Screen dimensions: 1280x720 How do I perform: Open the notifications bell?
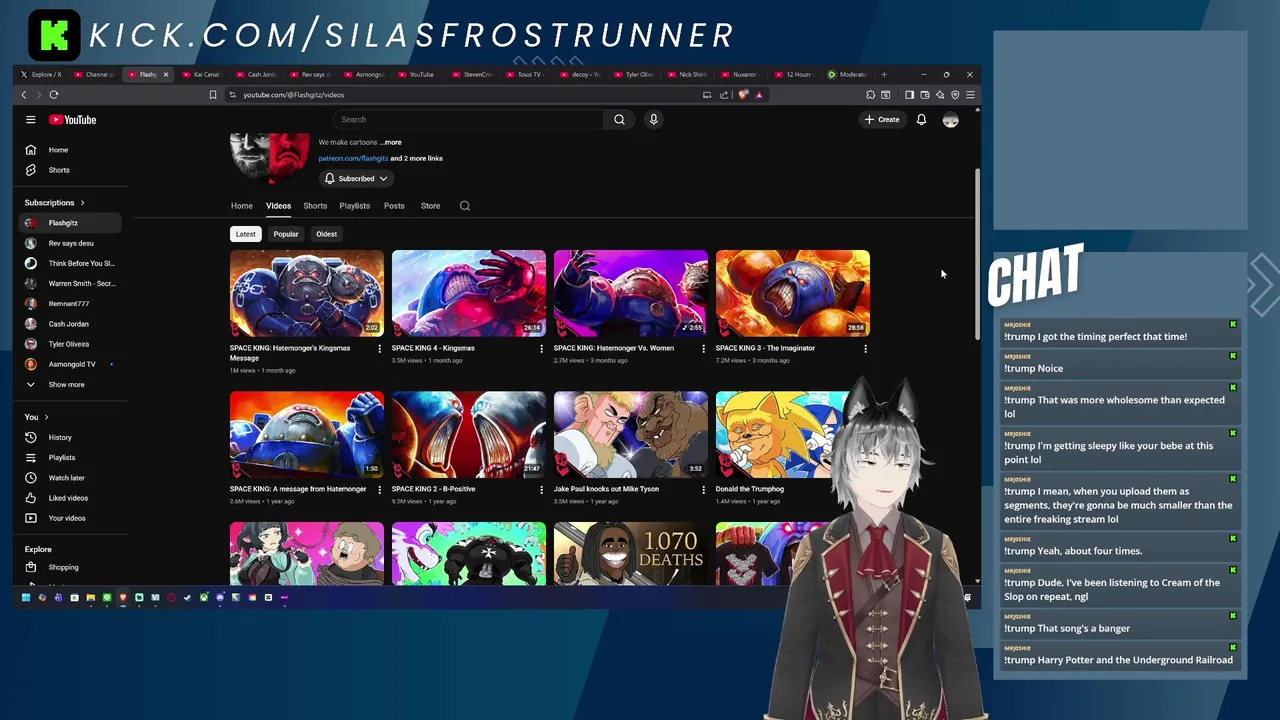921,120
